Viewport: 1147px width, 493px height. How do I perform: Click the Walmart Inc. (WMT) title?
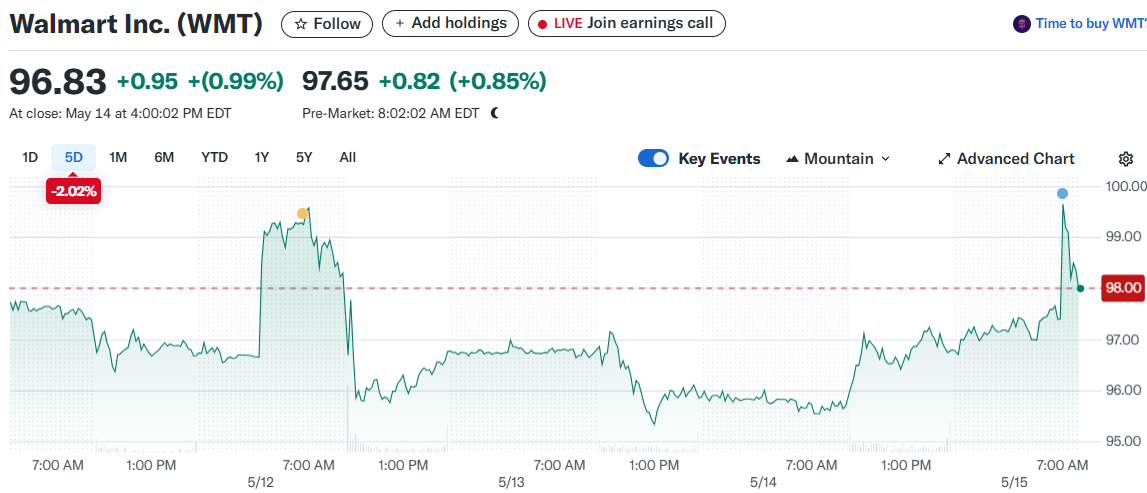tap(136, 23)
